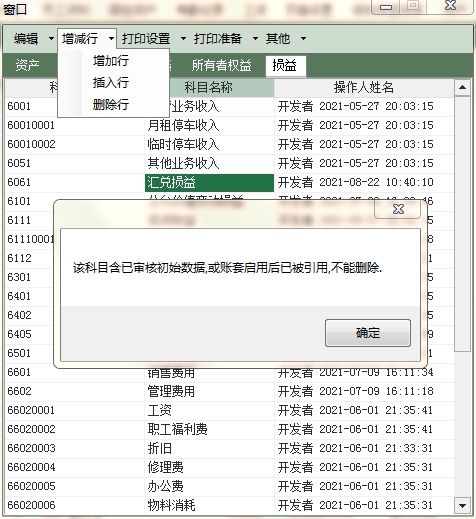Viewport: 476px width, 519px height.
Task: Click account code 66020004
Action: (x=31, y=467)
